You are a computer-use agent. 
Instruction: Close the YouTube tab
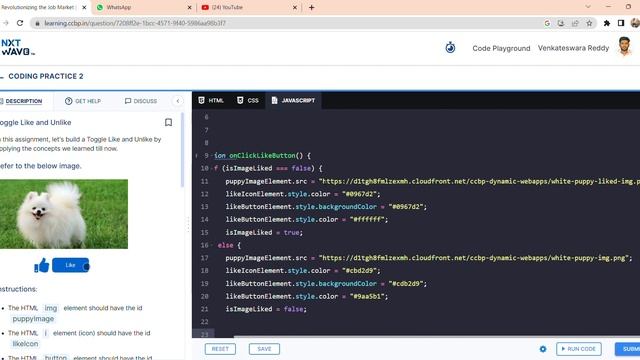(295, 7)
